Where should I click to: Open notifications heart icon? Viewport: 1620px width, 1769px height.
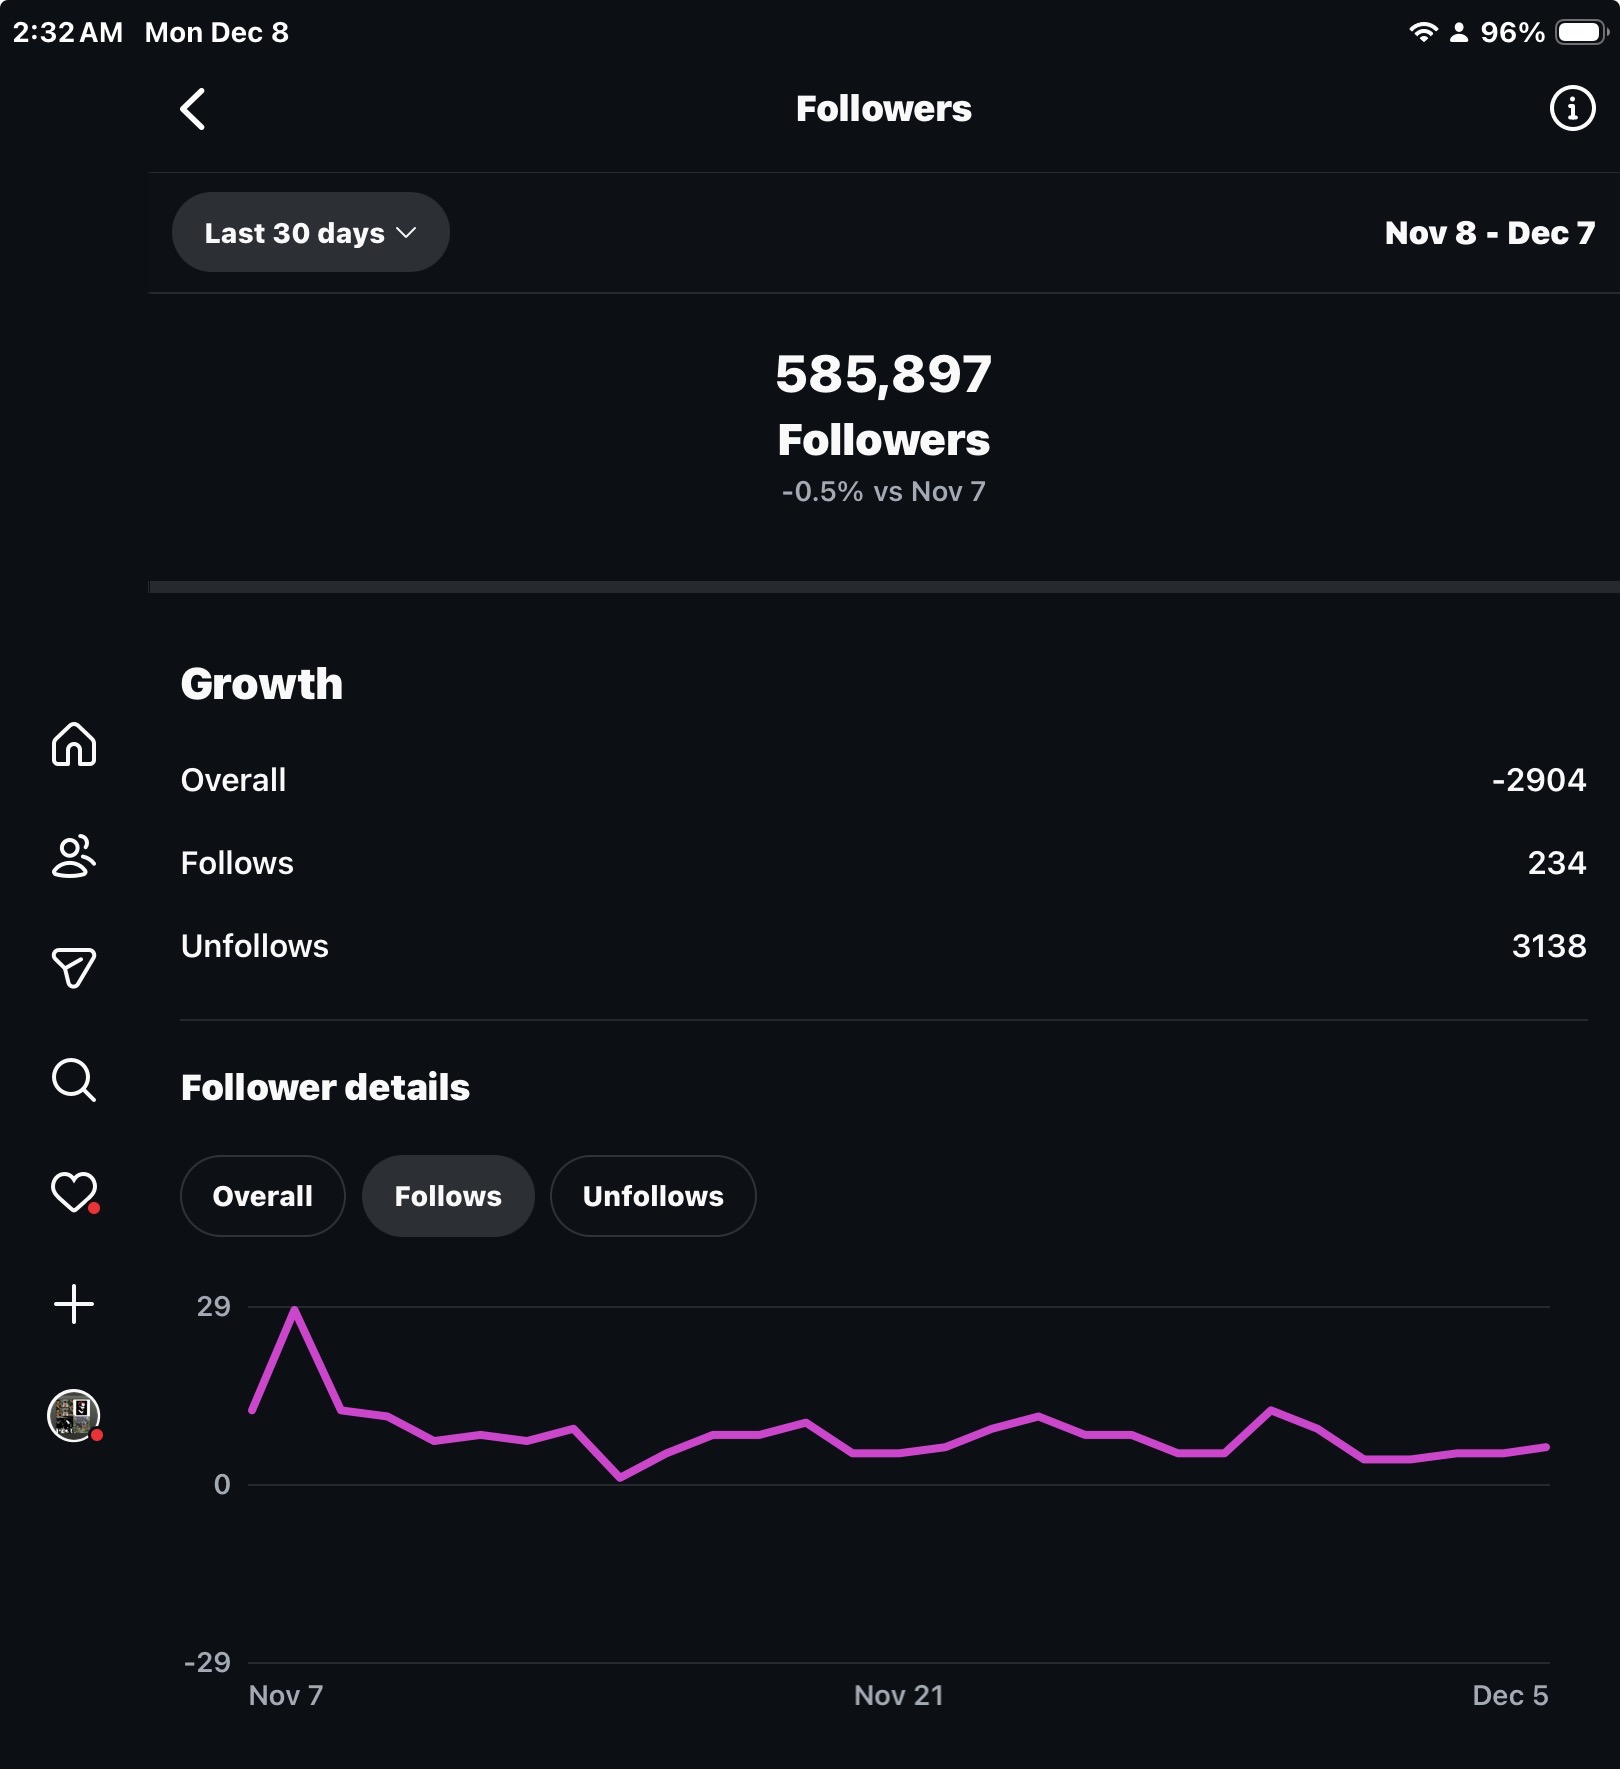coord(74,1192)
